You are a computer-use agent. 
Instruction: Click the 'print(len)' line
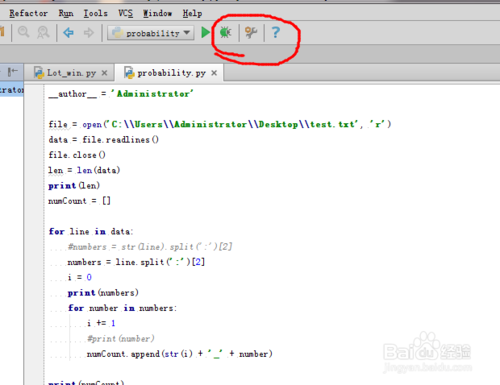(x=74, y=186)
